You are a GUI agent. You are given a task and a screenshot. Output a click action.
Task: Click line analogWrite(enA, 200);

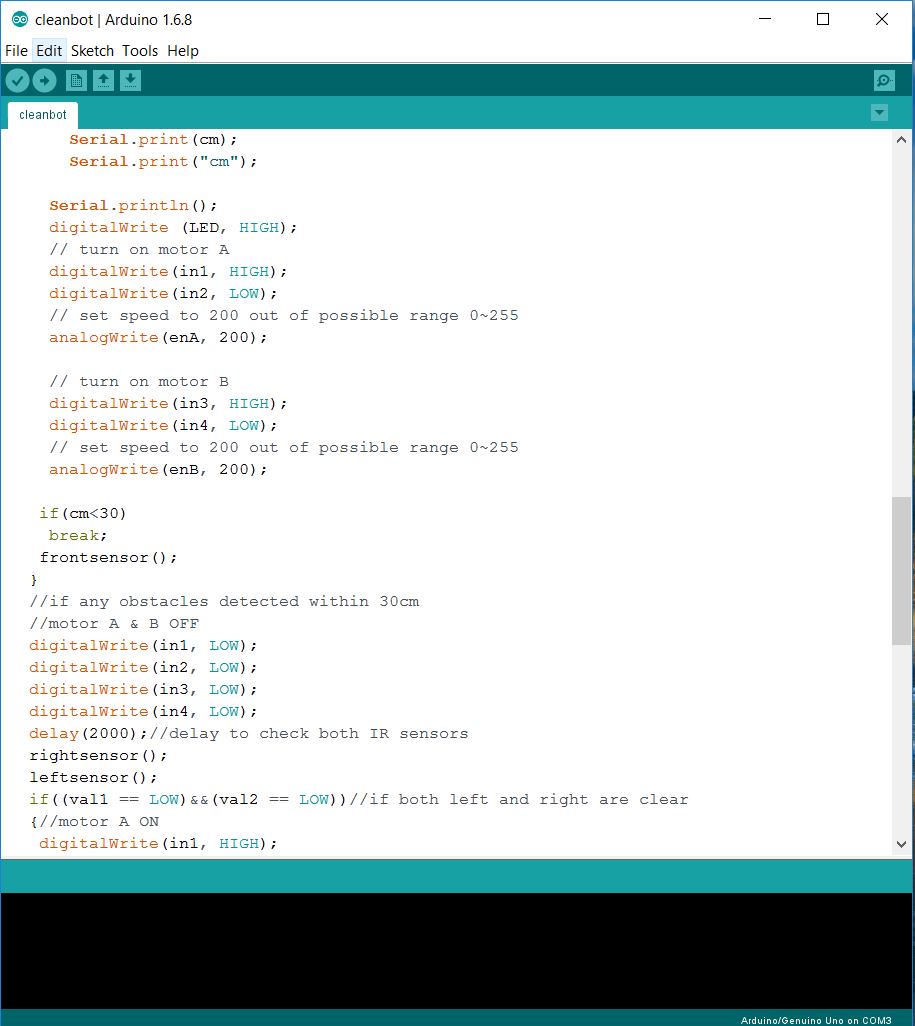[158, 338]
